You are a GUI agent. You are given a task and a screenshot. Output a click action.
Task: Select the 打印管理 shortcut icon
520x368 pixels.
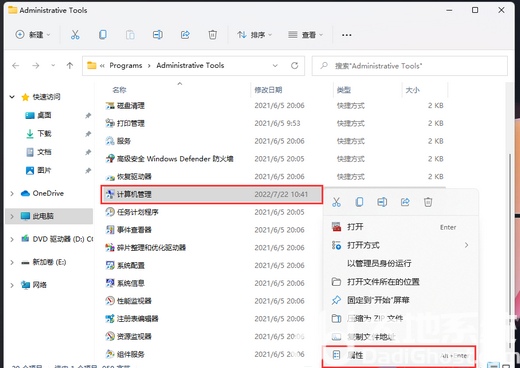(x=110, y=123)
